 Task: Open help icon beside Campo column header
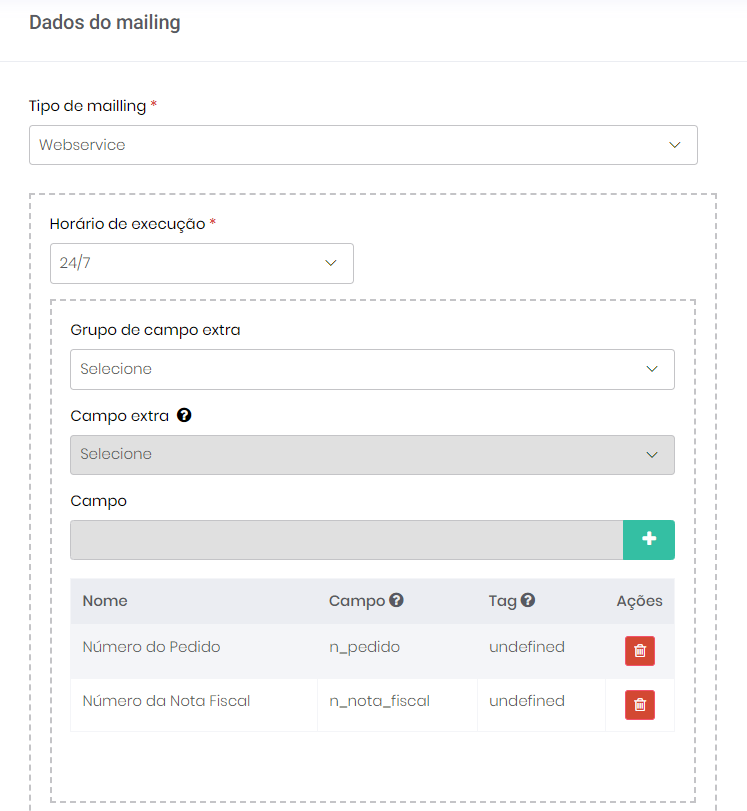click(396, 601)
